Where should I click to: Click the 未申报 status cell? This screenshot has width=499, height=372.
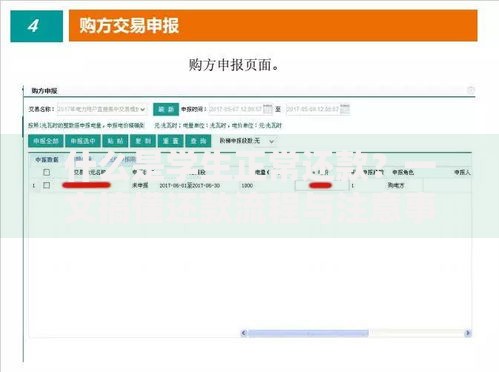(x=140, y=185)
